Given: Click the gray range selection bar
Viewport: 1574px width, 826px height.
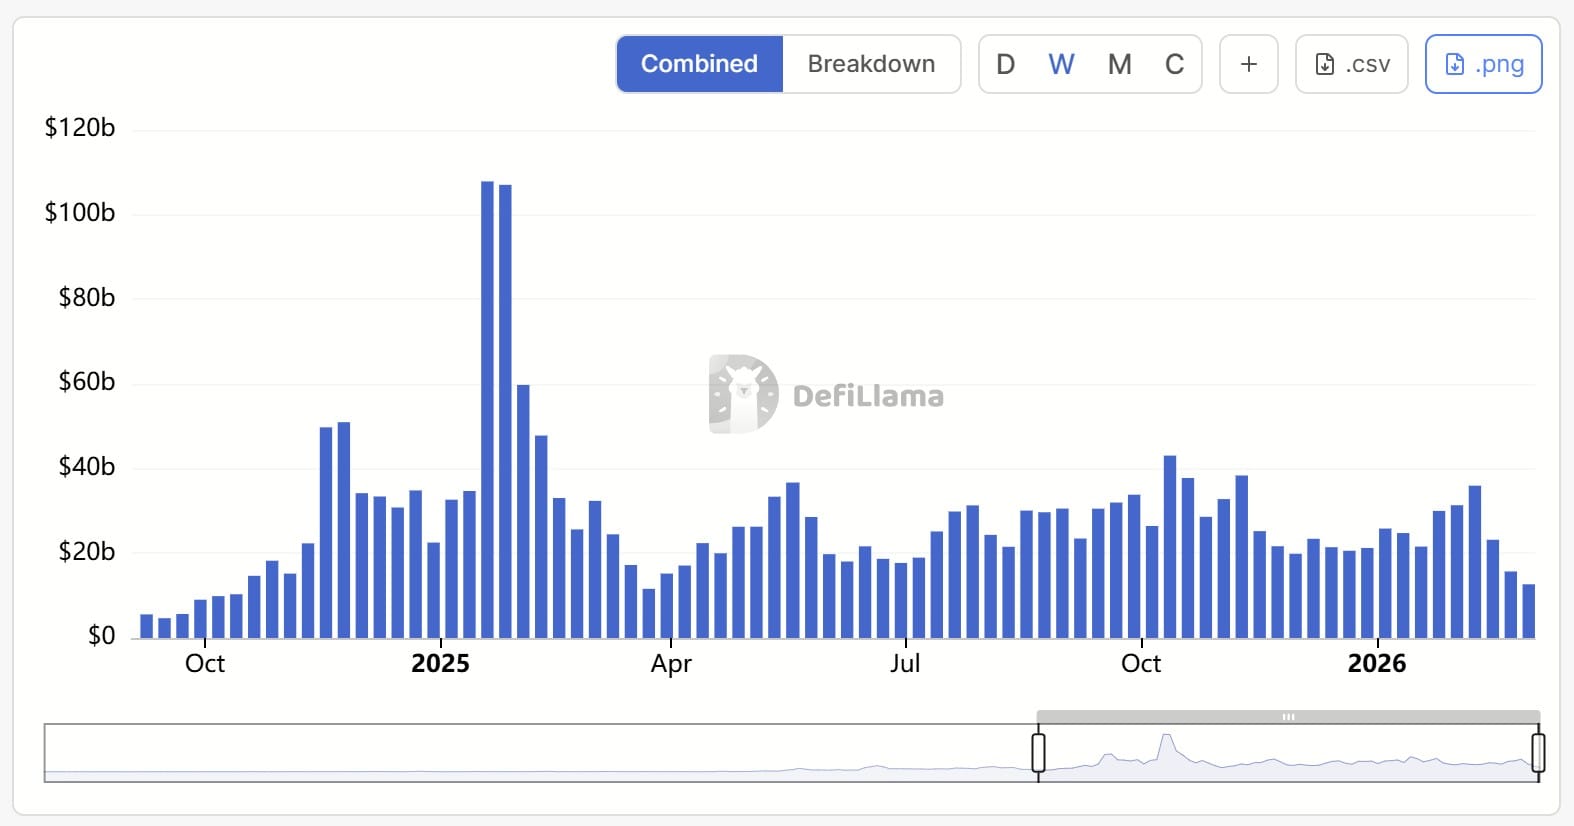Looking at the screenshot, I should tap(1288, 717).
